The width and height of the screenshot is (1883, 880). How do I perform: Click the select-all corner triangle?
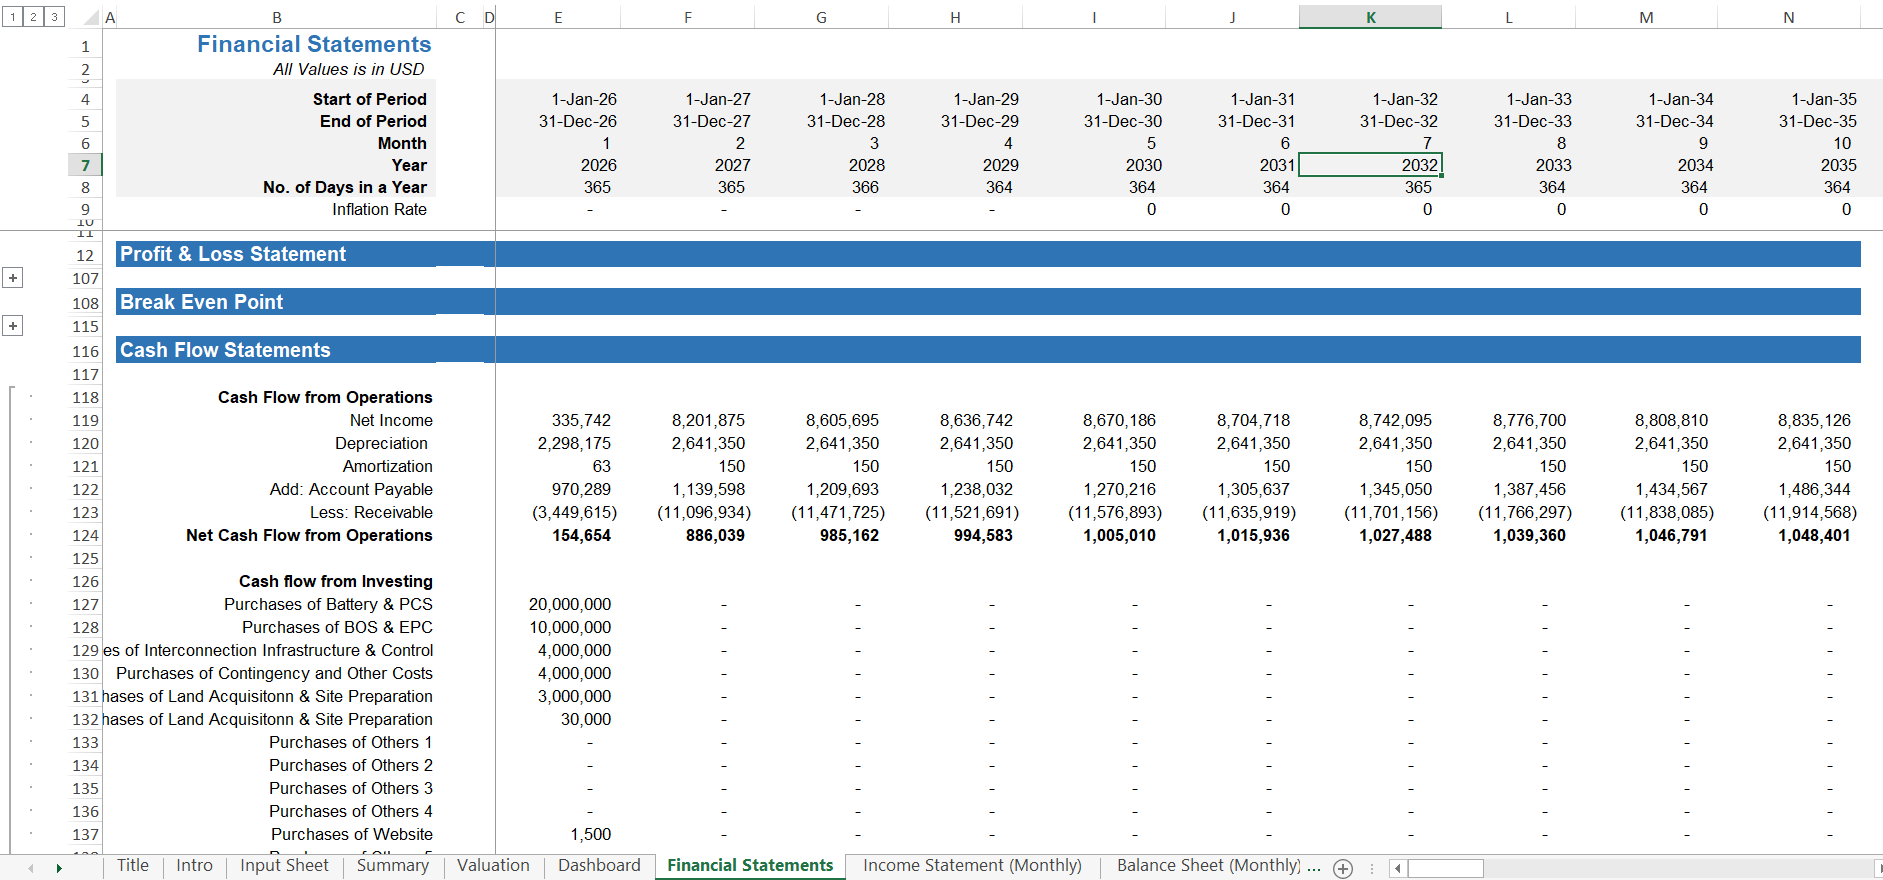(90, 17)
